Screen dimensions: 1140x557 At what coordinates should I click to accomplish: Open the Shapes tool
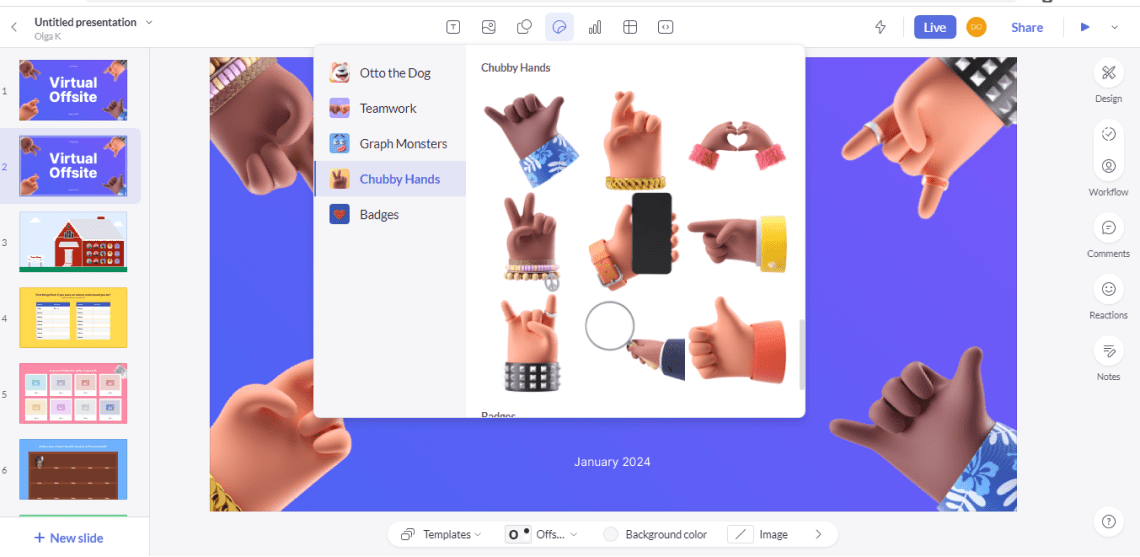point(524,28)
